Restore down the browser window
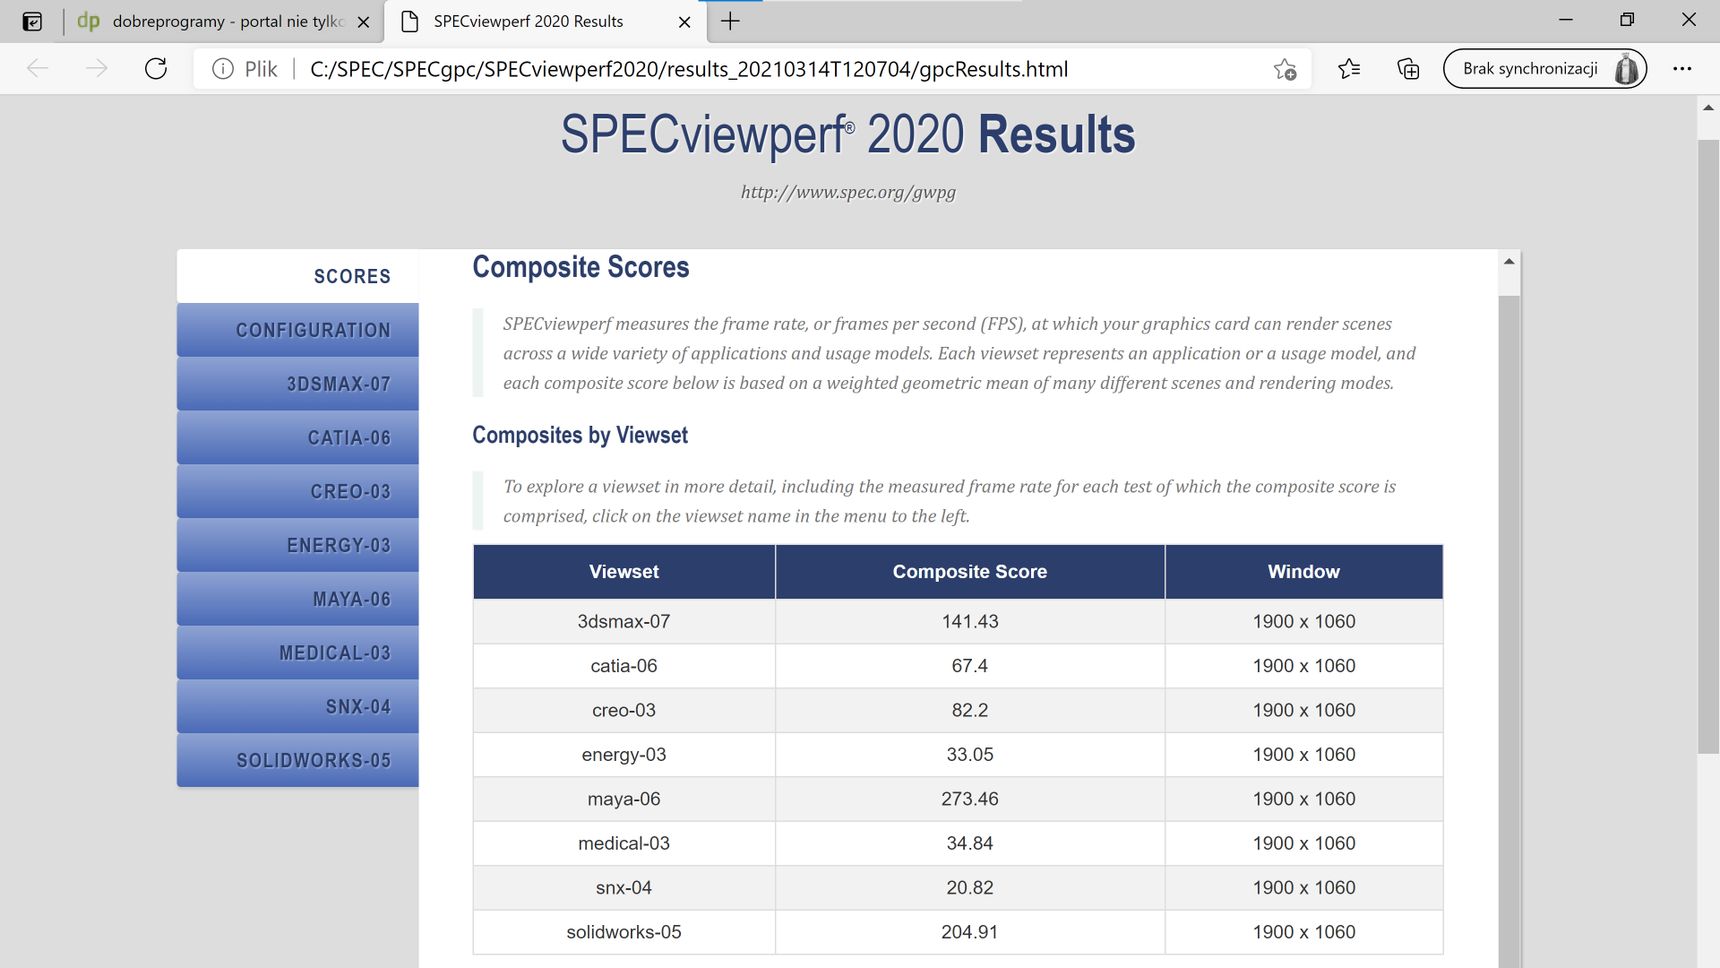This screenshot has width=1720, height=968. click(1627, 20)
